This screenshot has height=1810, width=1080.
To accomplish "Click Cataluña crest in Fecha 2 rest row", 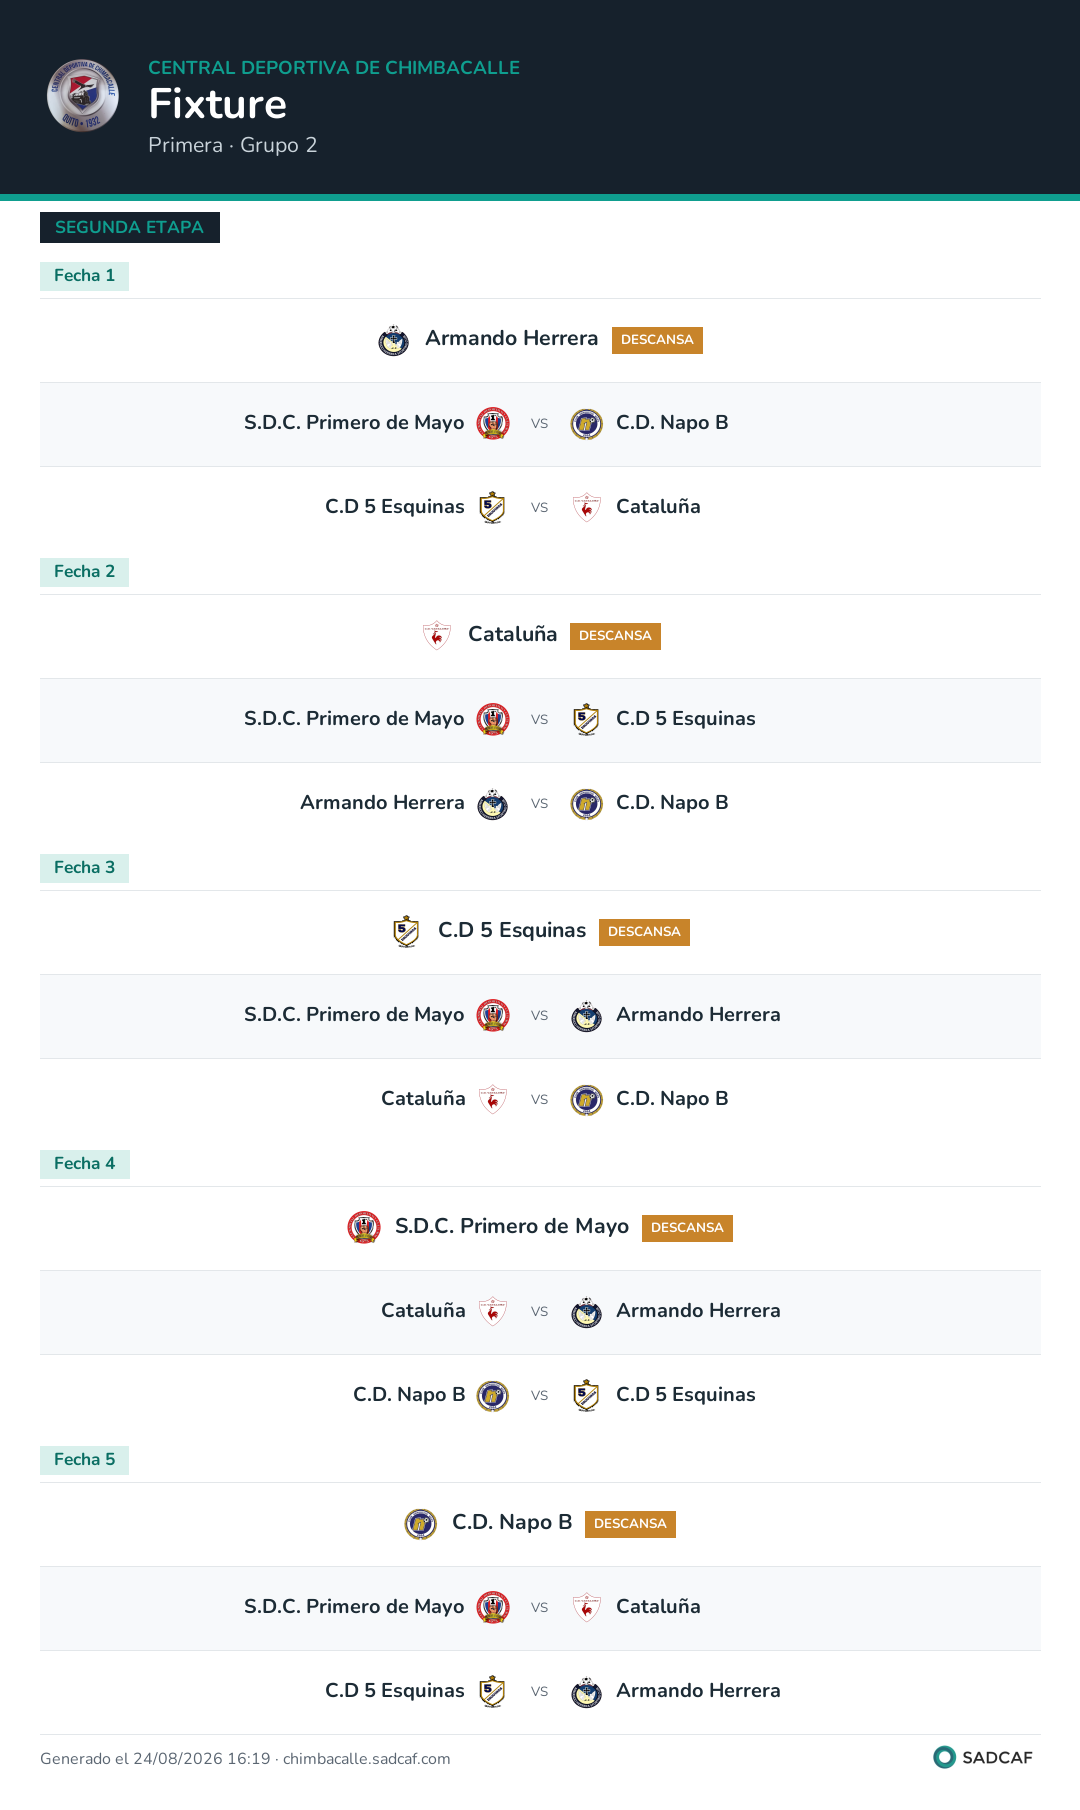I will coord(437,636).
